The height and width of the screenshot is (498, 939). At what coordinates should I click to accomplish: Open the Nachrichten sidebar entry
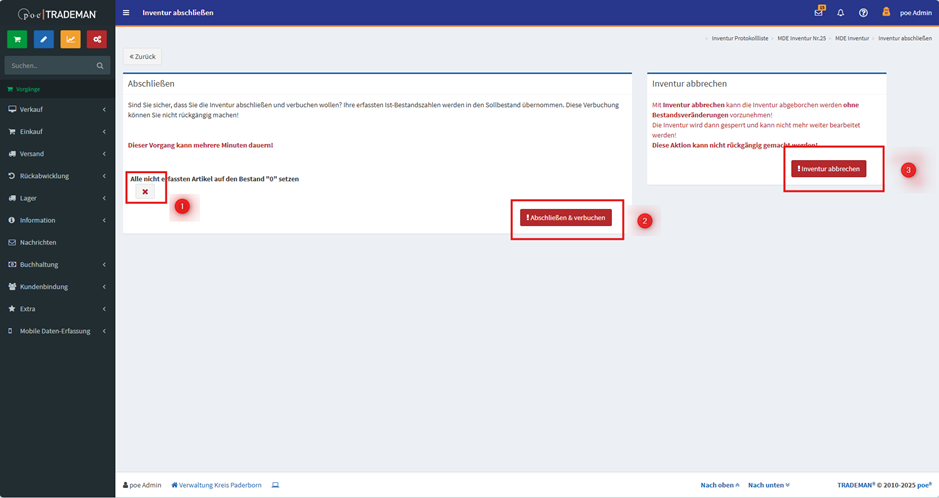[x=57, y=242]
